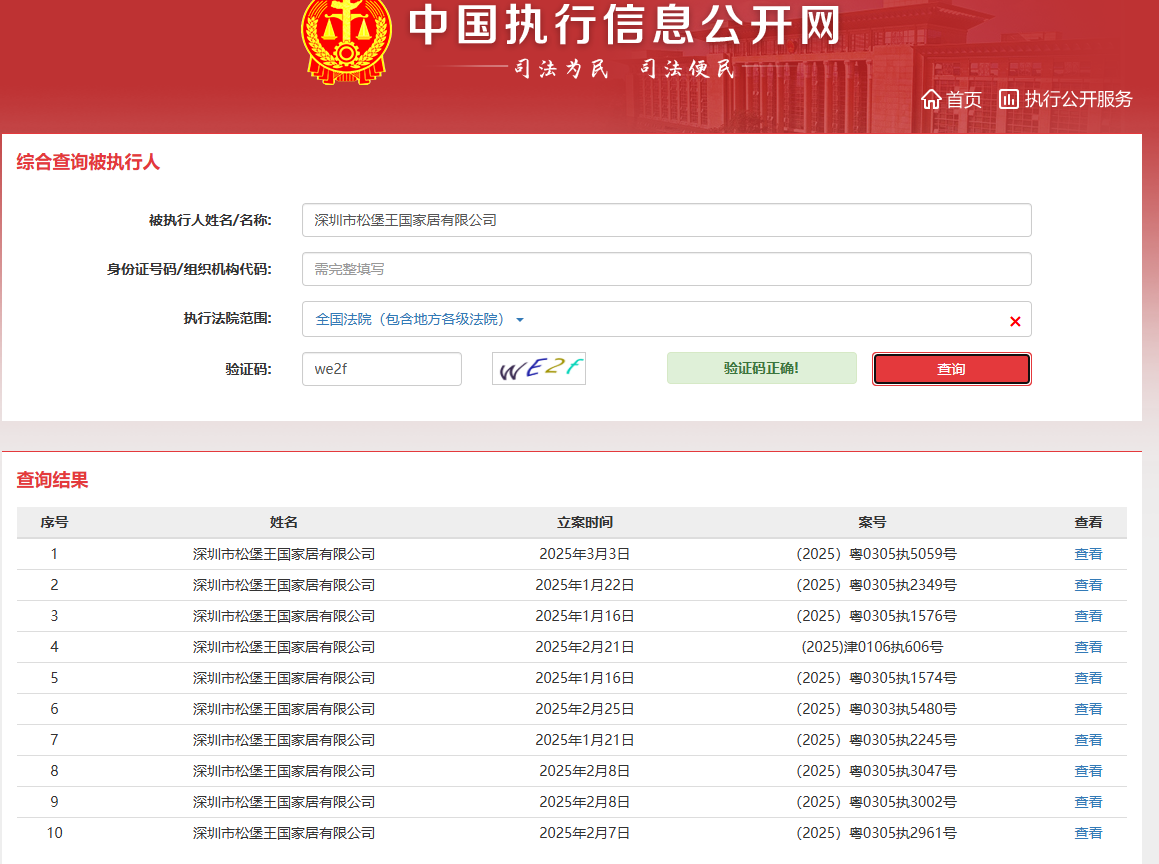This screenshot has width=1159, height=864.
Task: Click case number 粤0303执5480号 text
Action: coord(876,710)
